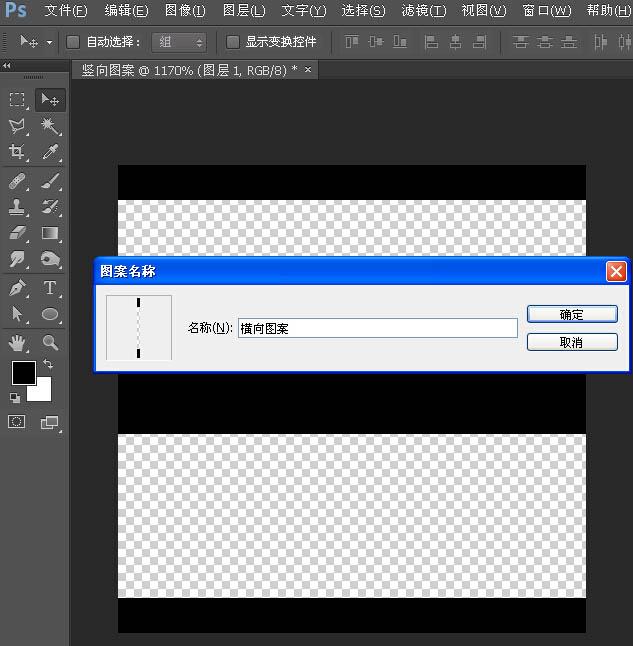Select the Eraser tool
Viewport: 633px width, 646px height.
click(17, 233)
